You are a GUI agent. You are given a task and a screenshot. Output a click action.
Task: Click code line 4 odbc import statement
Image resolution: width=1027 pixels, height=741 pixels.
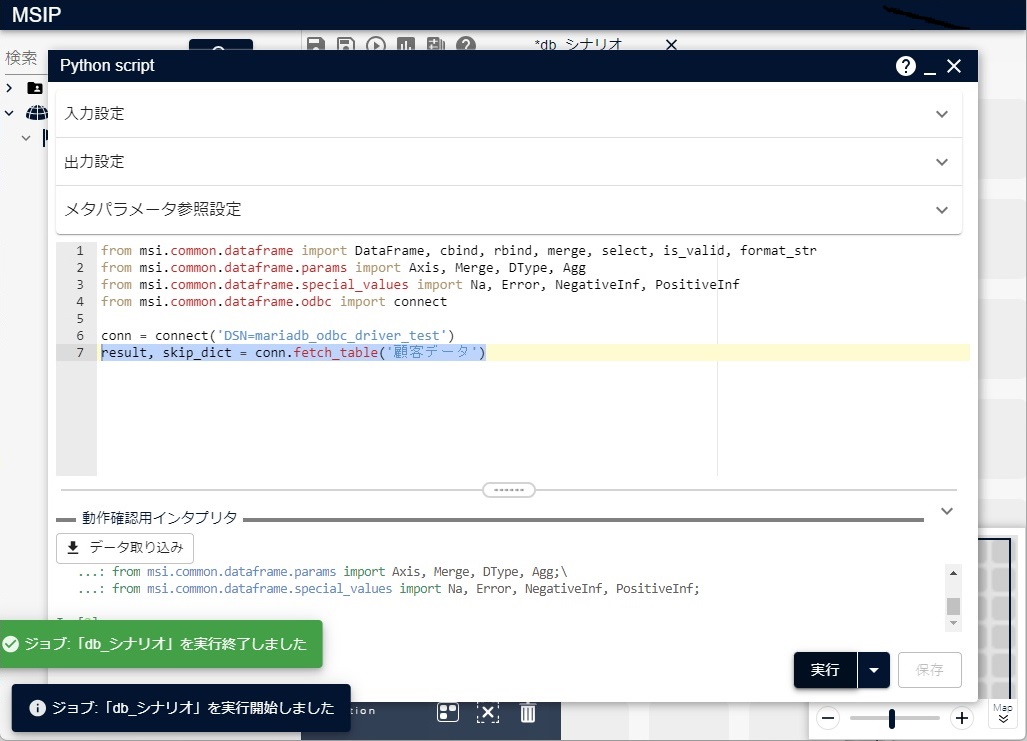coord(274,301)
